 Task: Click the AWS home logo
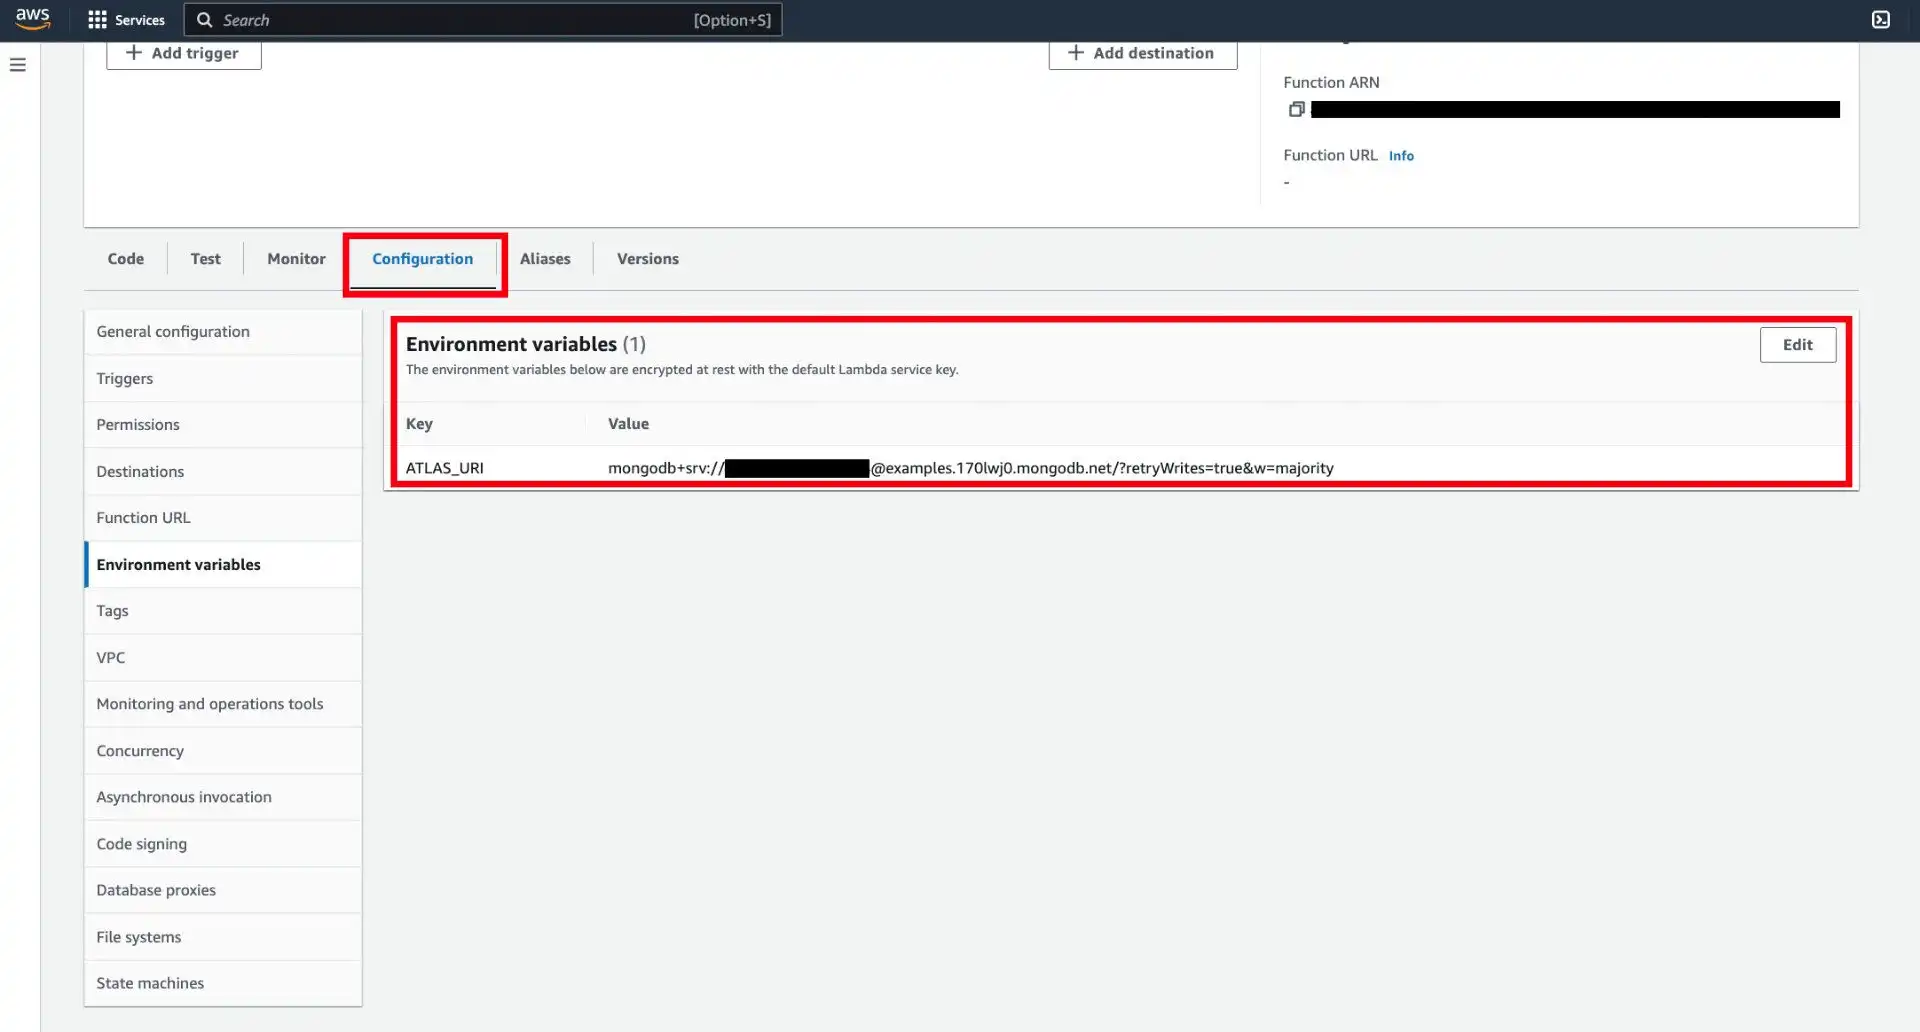pos(32,19)
